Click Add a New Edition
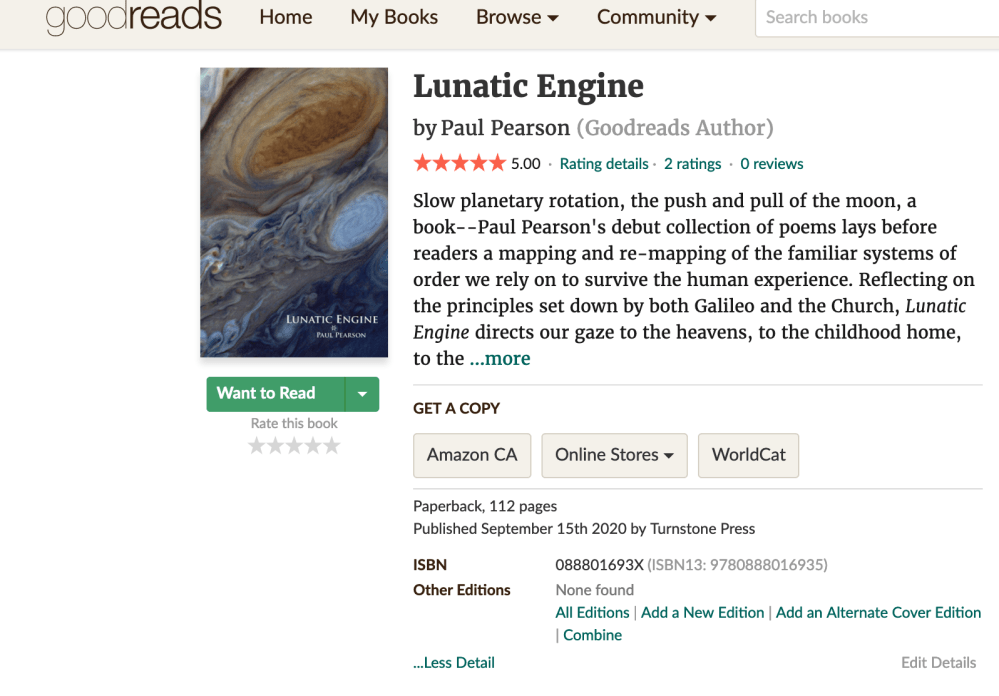This screenshot has height=696, width=999. tap(702, 612)
